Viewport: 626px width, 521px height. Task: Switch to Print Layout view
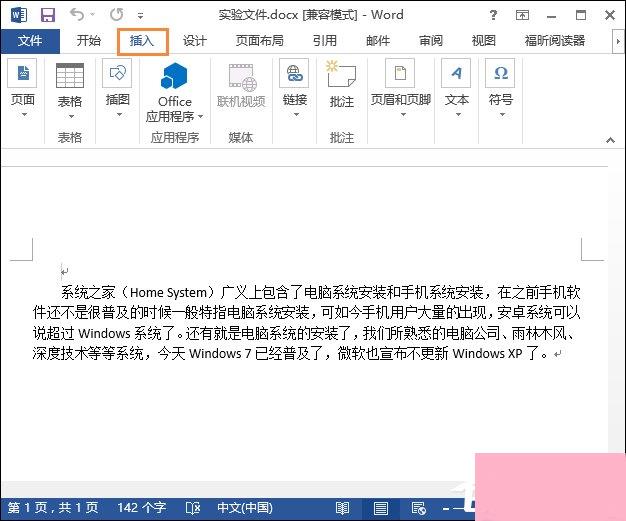pos(380,508)
